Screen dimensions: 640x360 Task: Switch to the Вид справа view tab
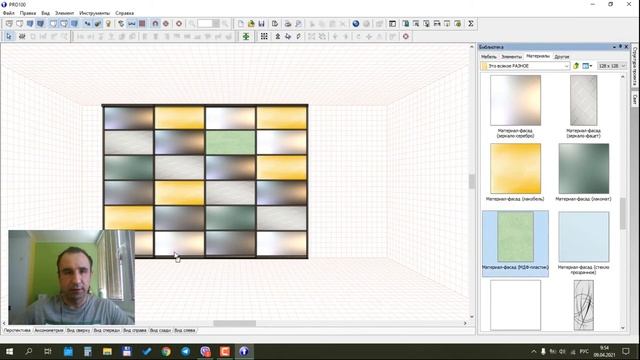[x=135, y=330]
